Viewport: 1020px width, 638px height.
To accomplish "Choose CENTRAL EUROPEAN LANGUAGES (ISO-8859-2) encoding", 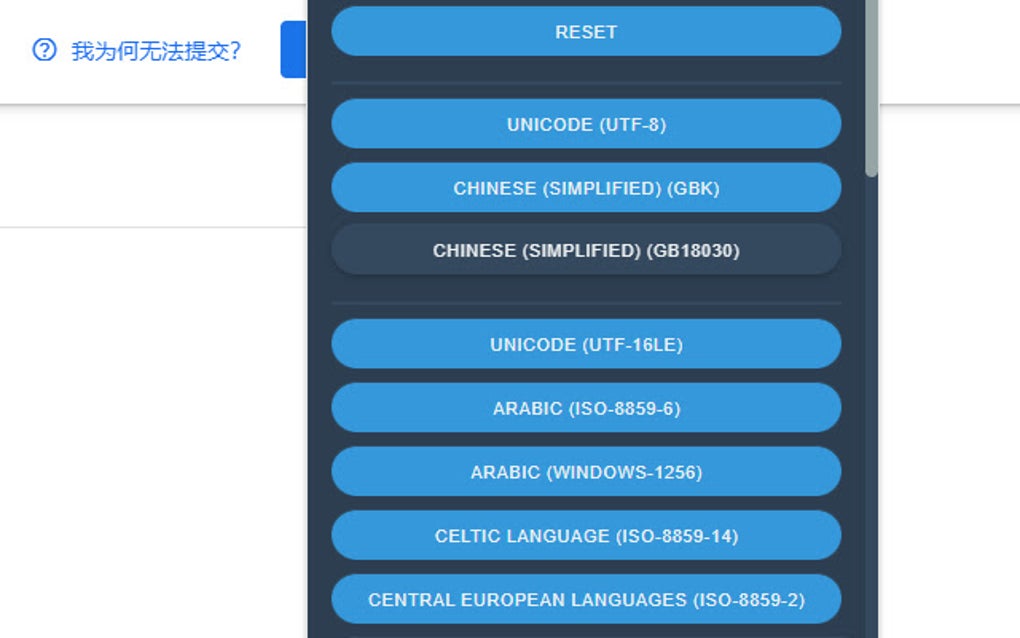I will click(586, 600).
